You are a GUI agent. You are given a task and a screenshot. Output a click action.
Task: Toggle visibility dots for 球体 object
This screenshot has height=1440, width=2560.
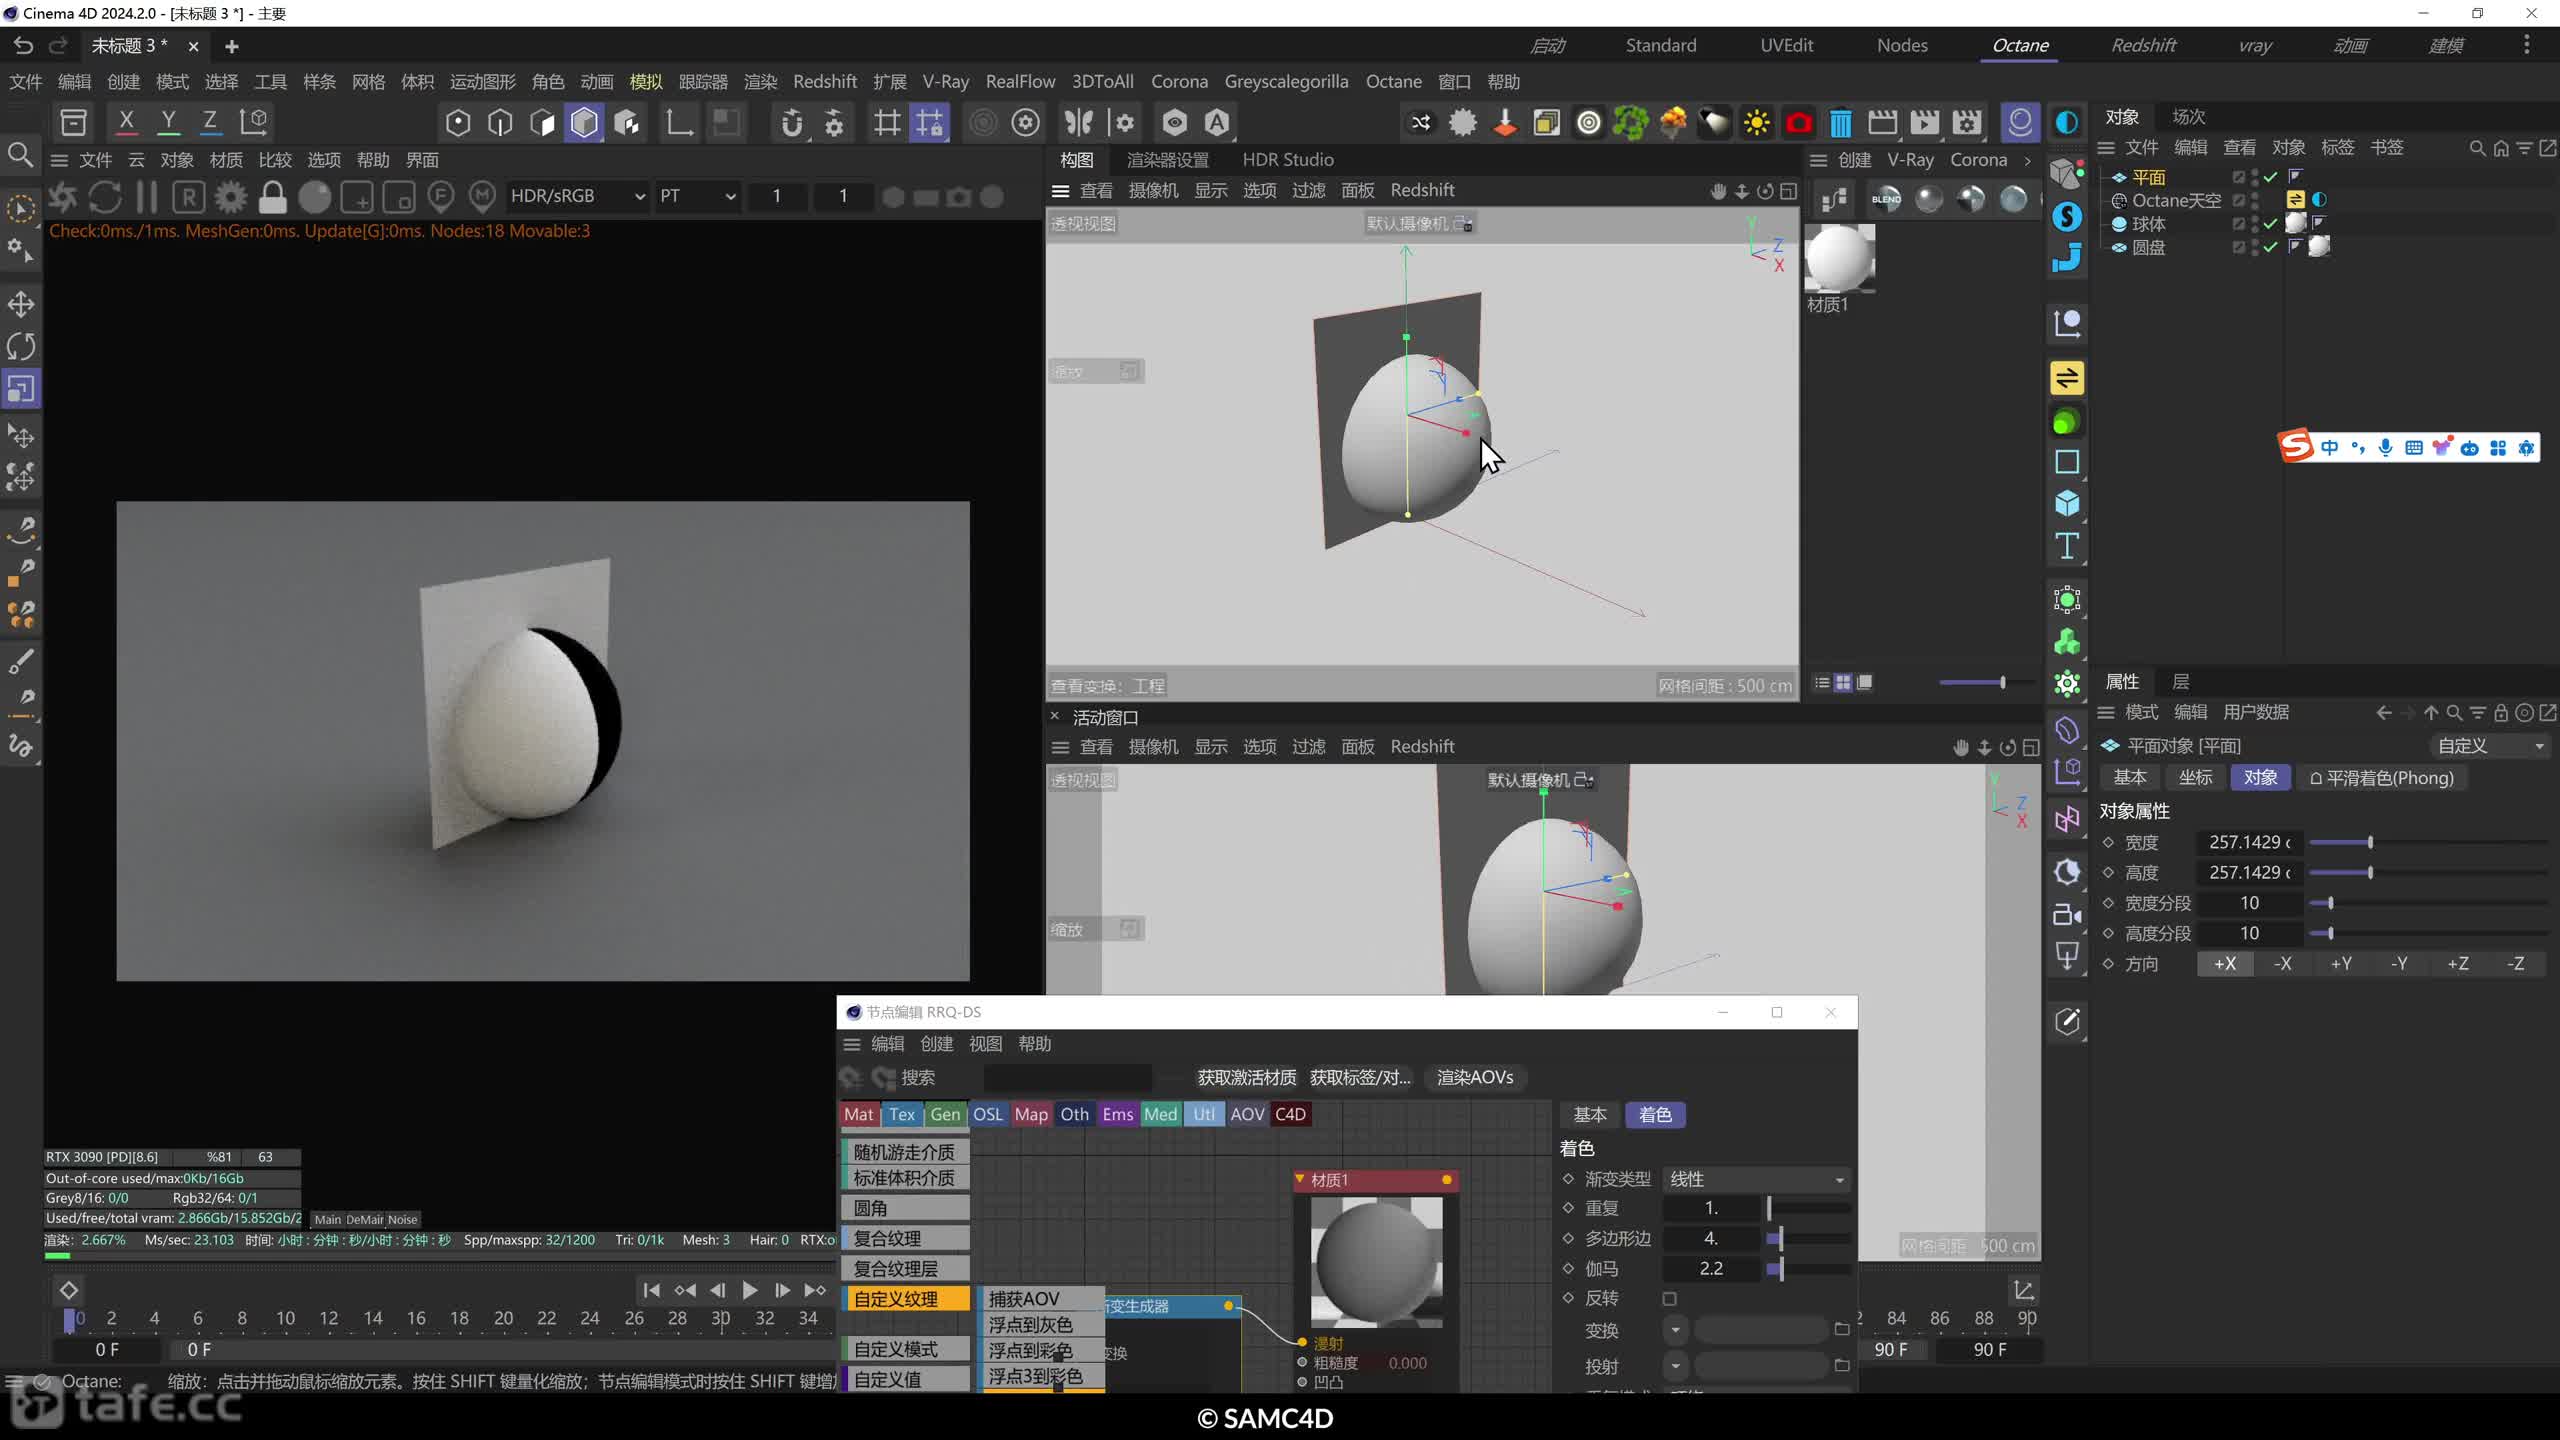[x=2255, y=224]
